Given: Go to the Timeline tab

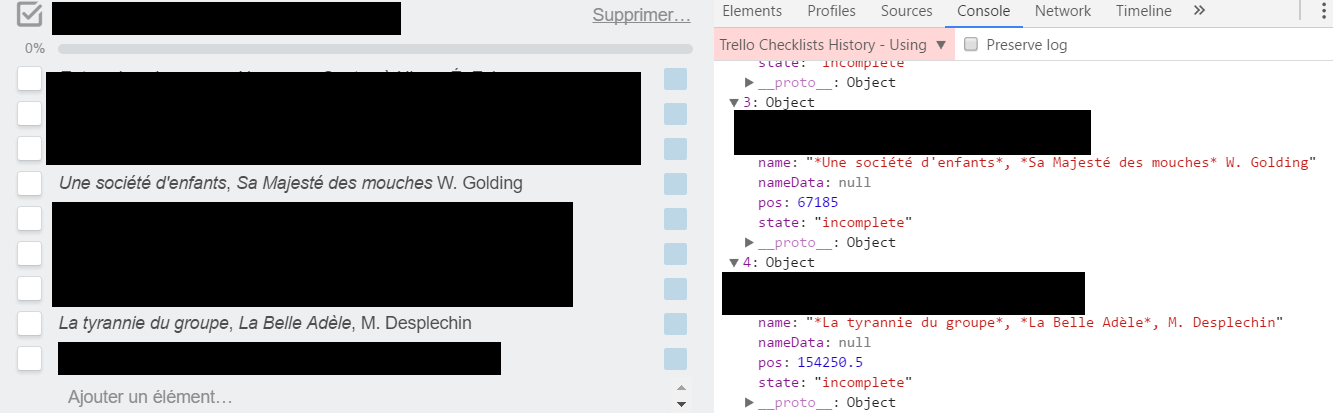Looking at the screenshot, I should click(x=1143, y=11).
